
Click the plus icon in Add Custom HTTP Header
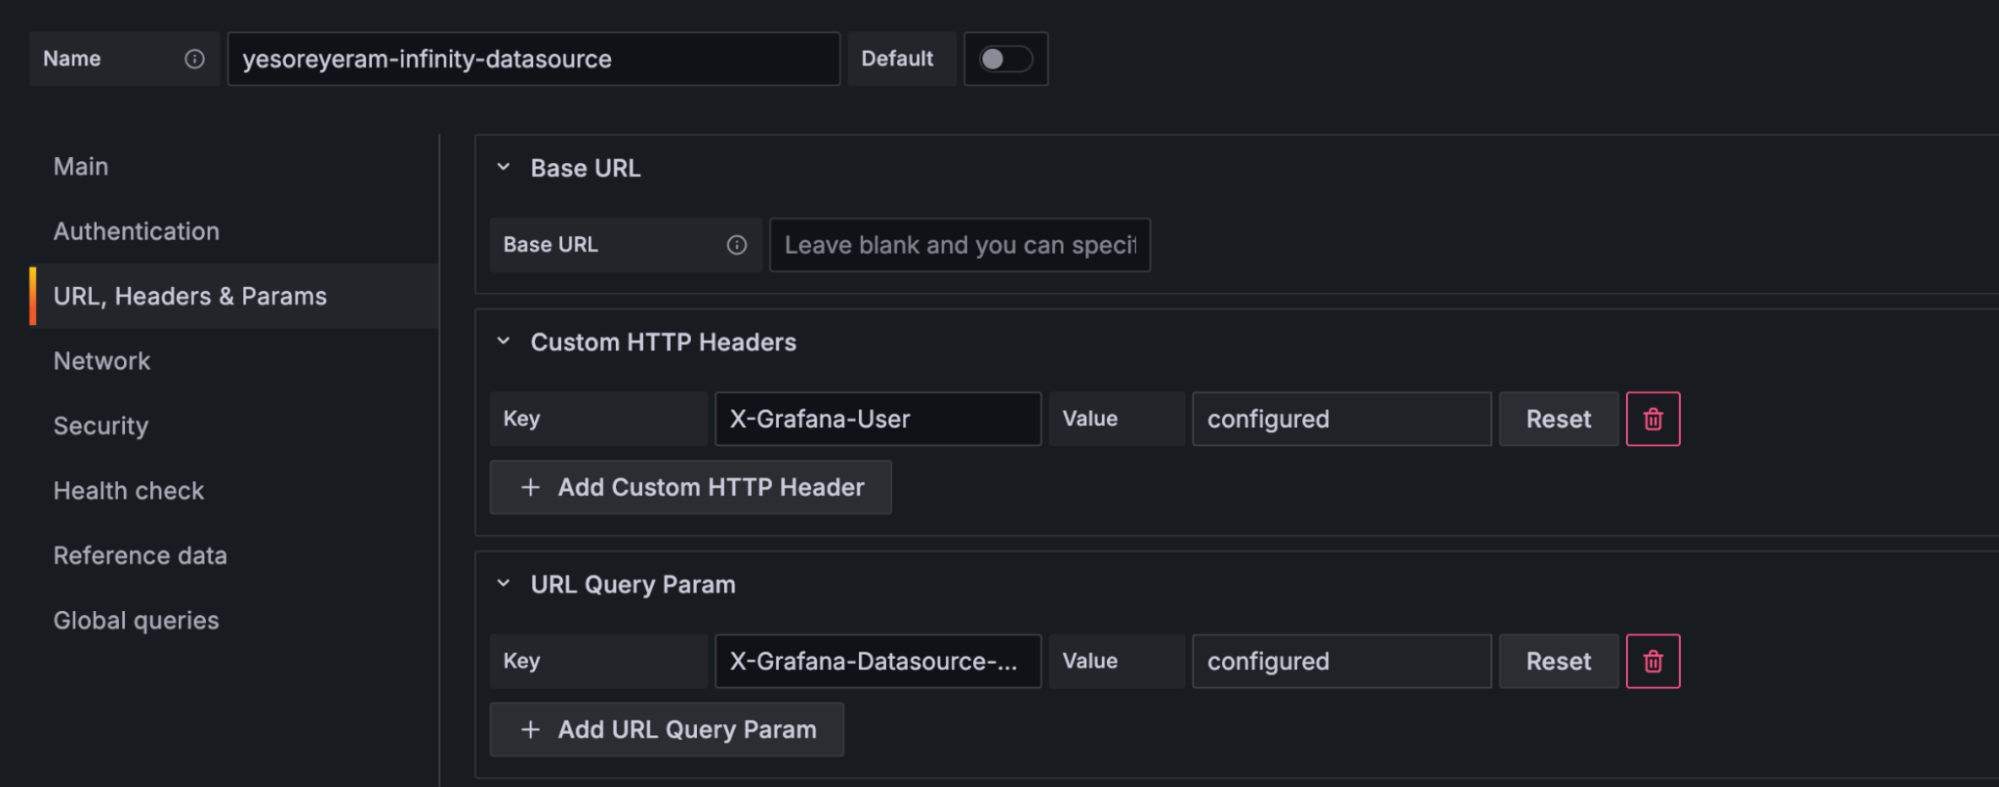pos(530,487)
